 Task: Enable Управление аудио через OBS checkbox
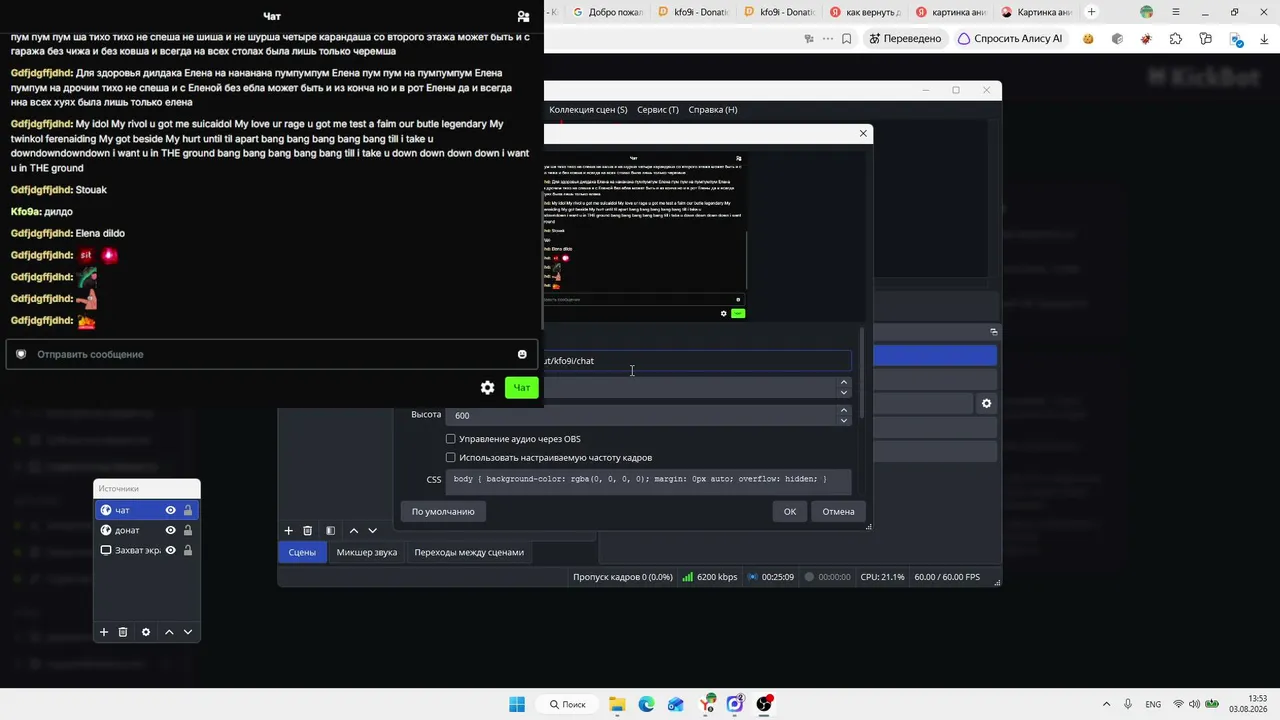(451, 439)
